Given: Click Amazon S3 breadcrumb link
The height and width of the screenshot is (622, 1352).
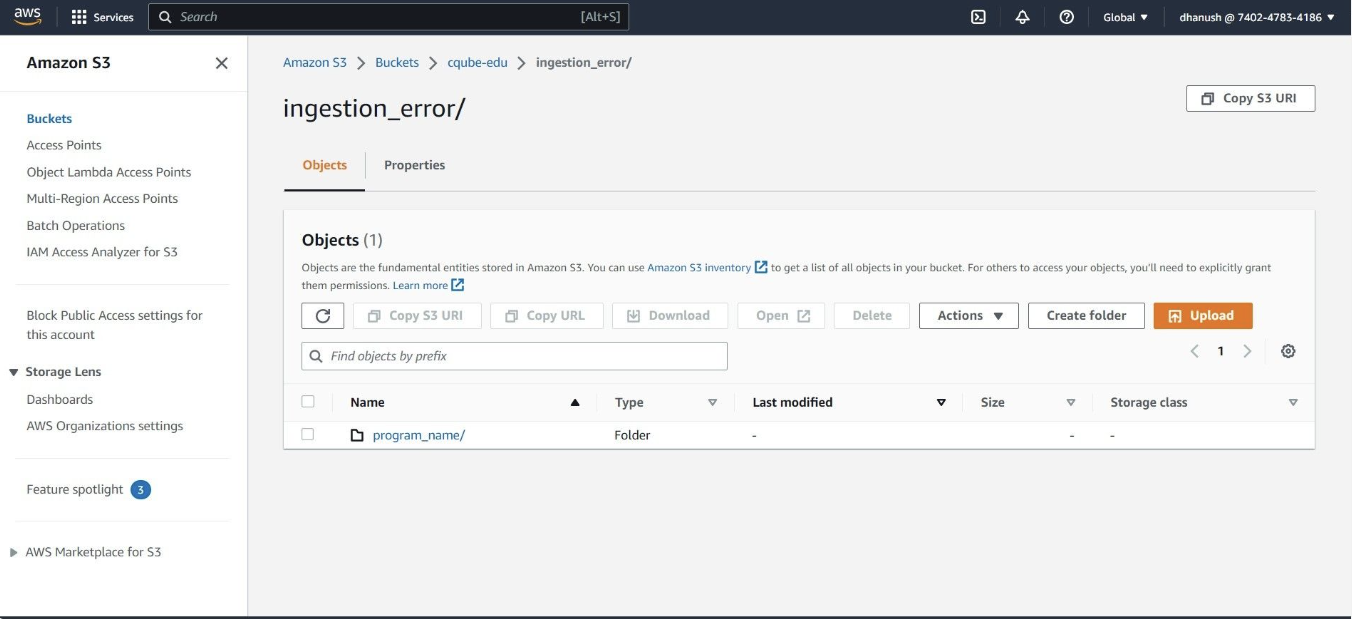Looking at the screenshot, I should pyautogui.click(x=315, y=63).
